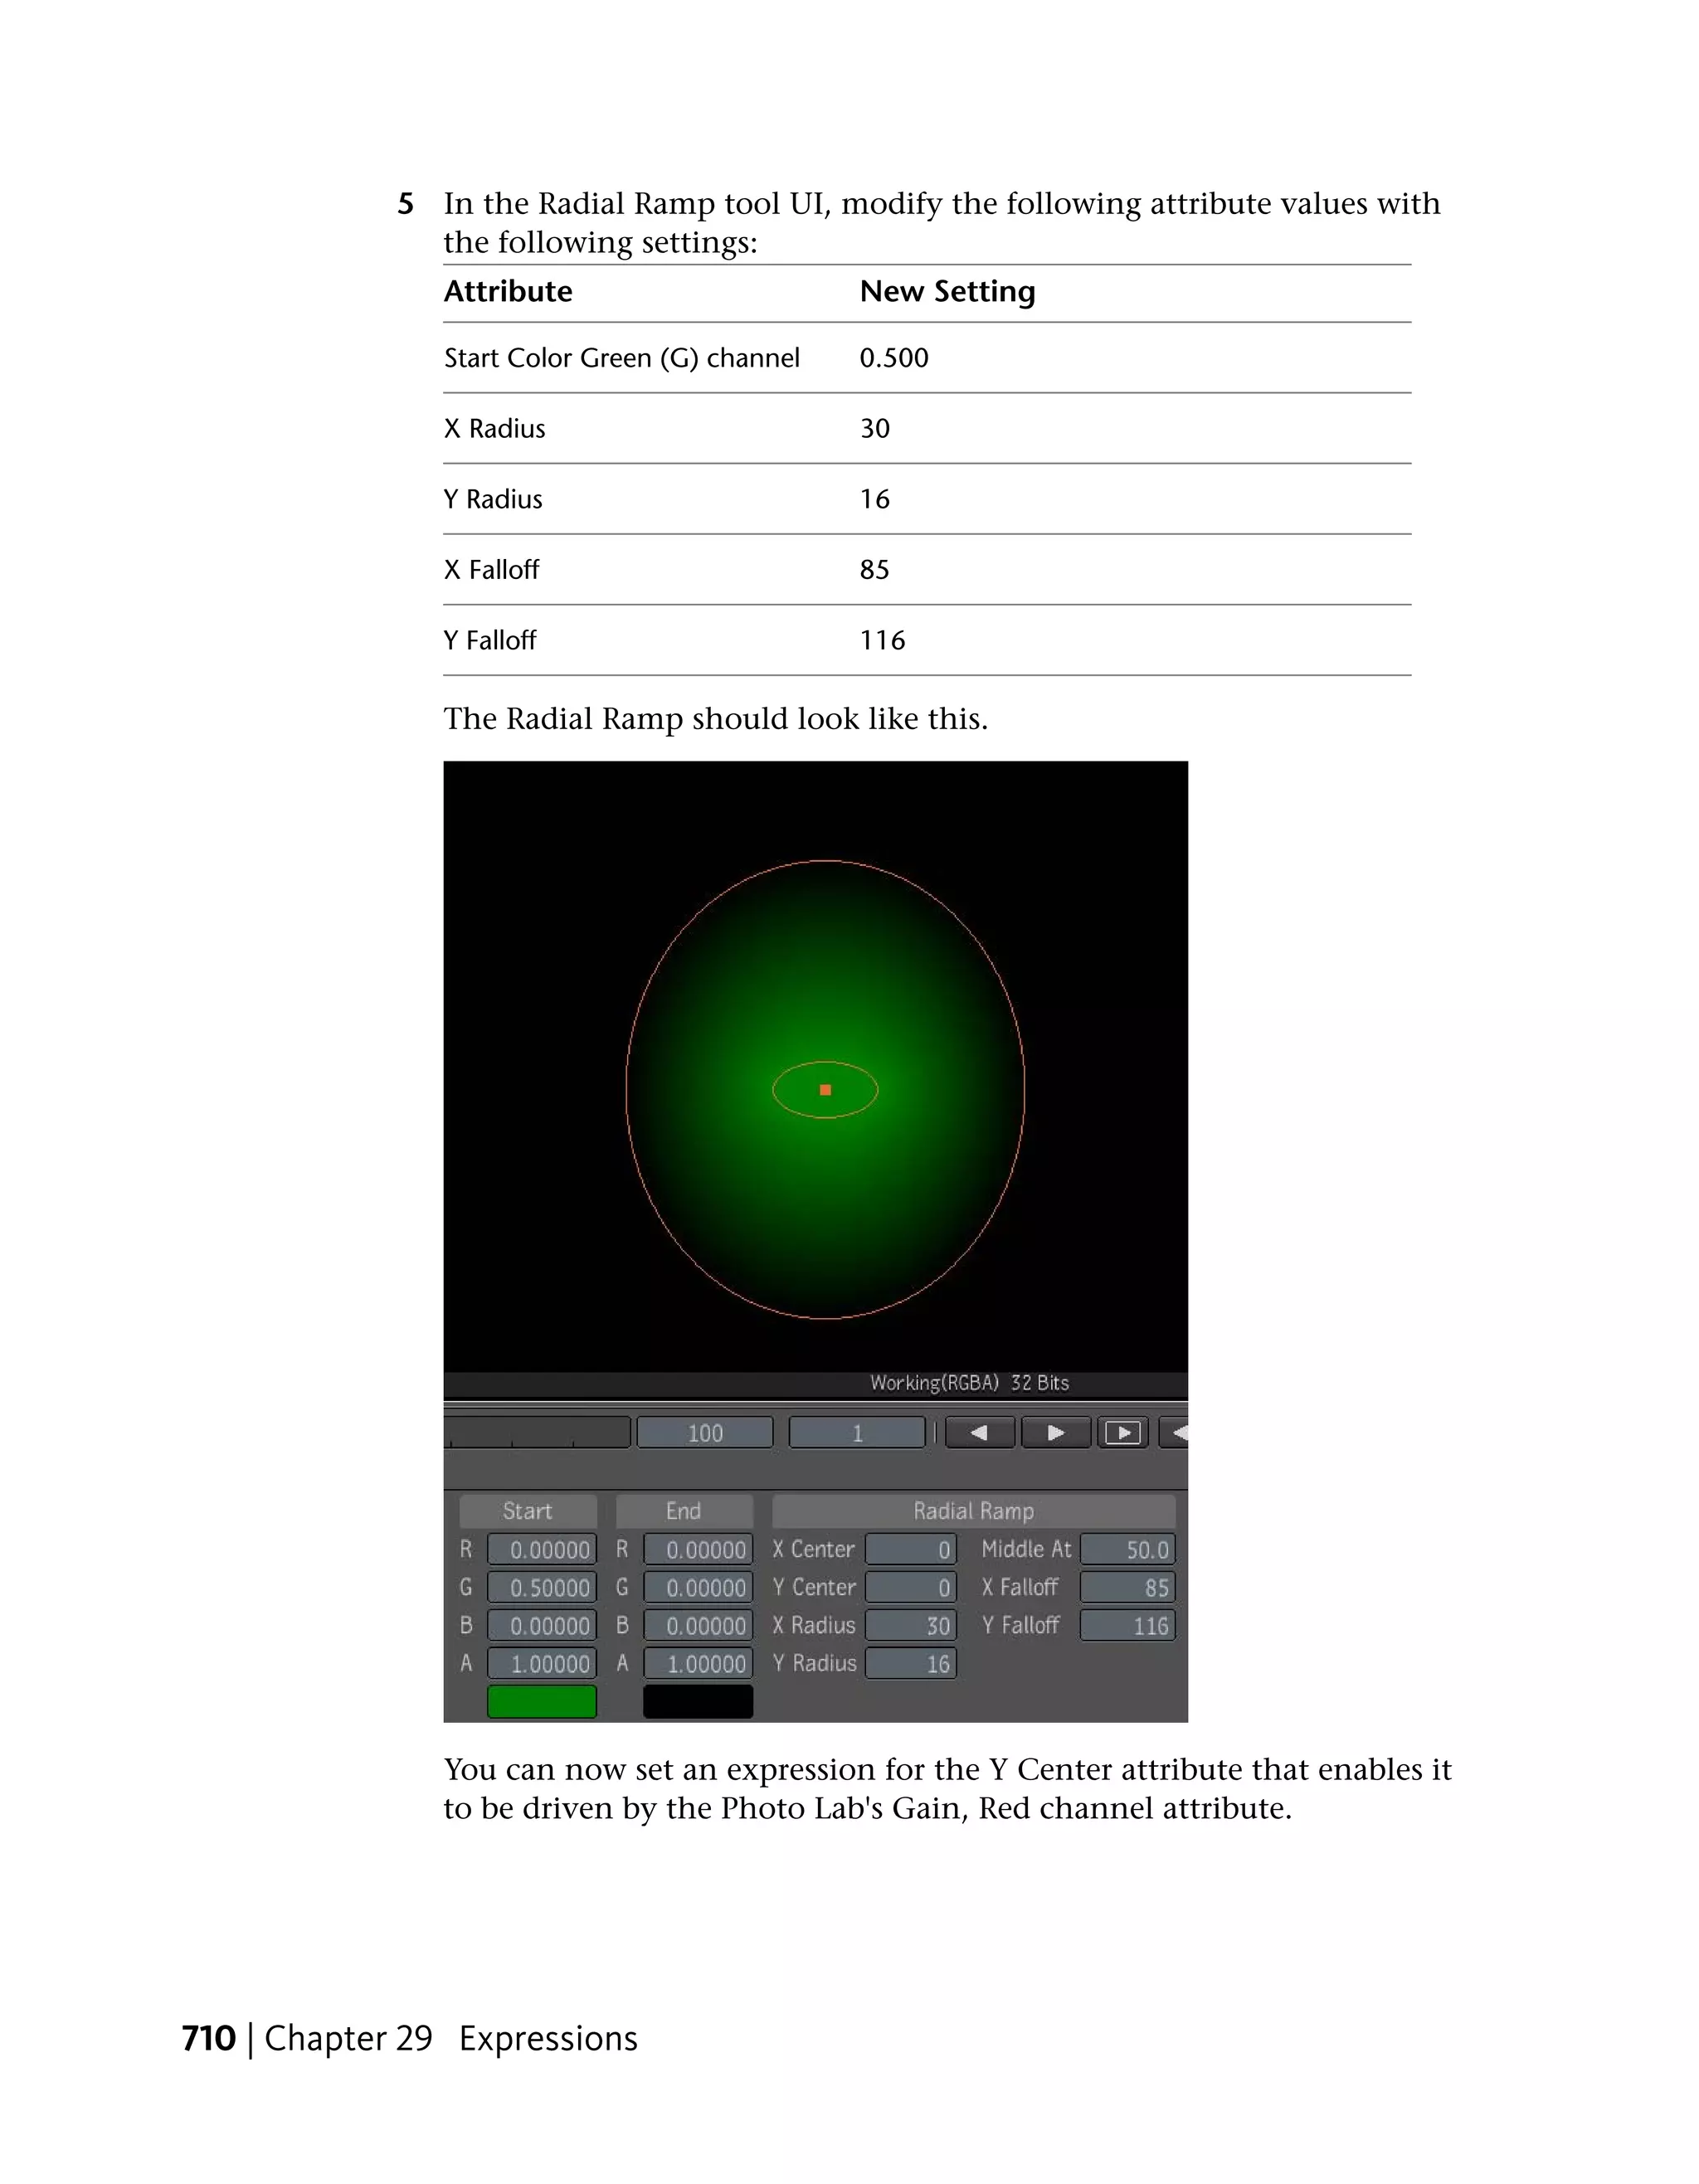Click the Y Falloff field showing 116
Viewport: 1699px width, 2184px height.
pos(1128,1625)
